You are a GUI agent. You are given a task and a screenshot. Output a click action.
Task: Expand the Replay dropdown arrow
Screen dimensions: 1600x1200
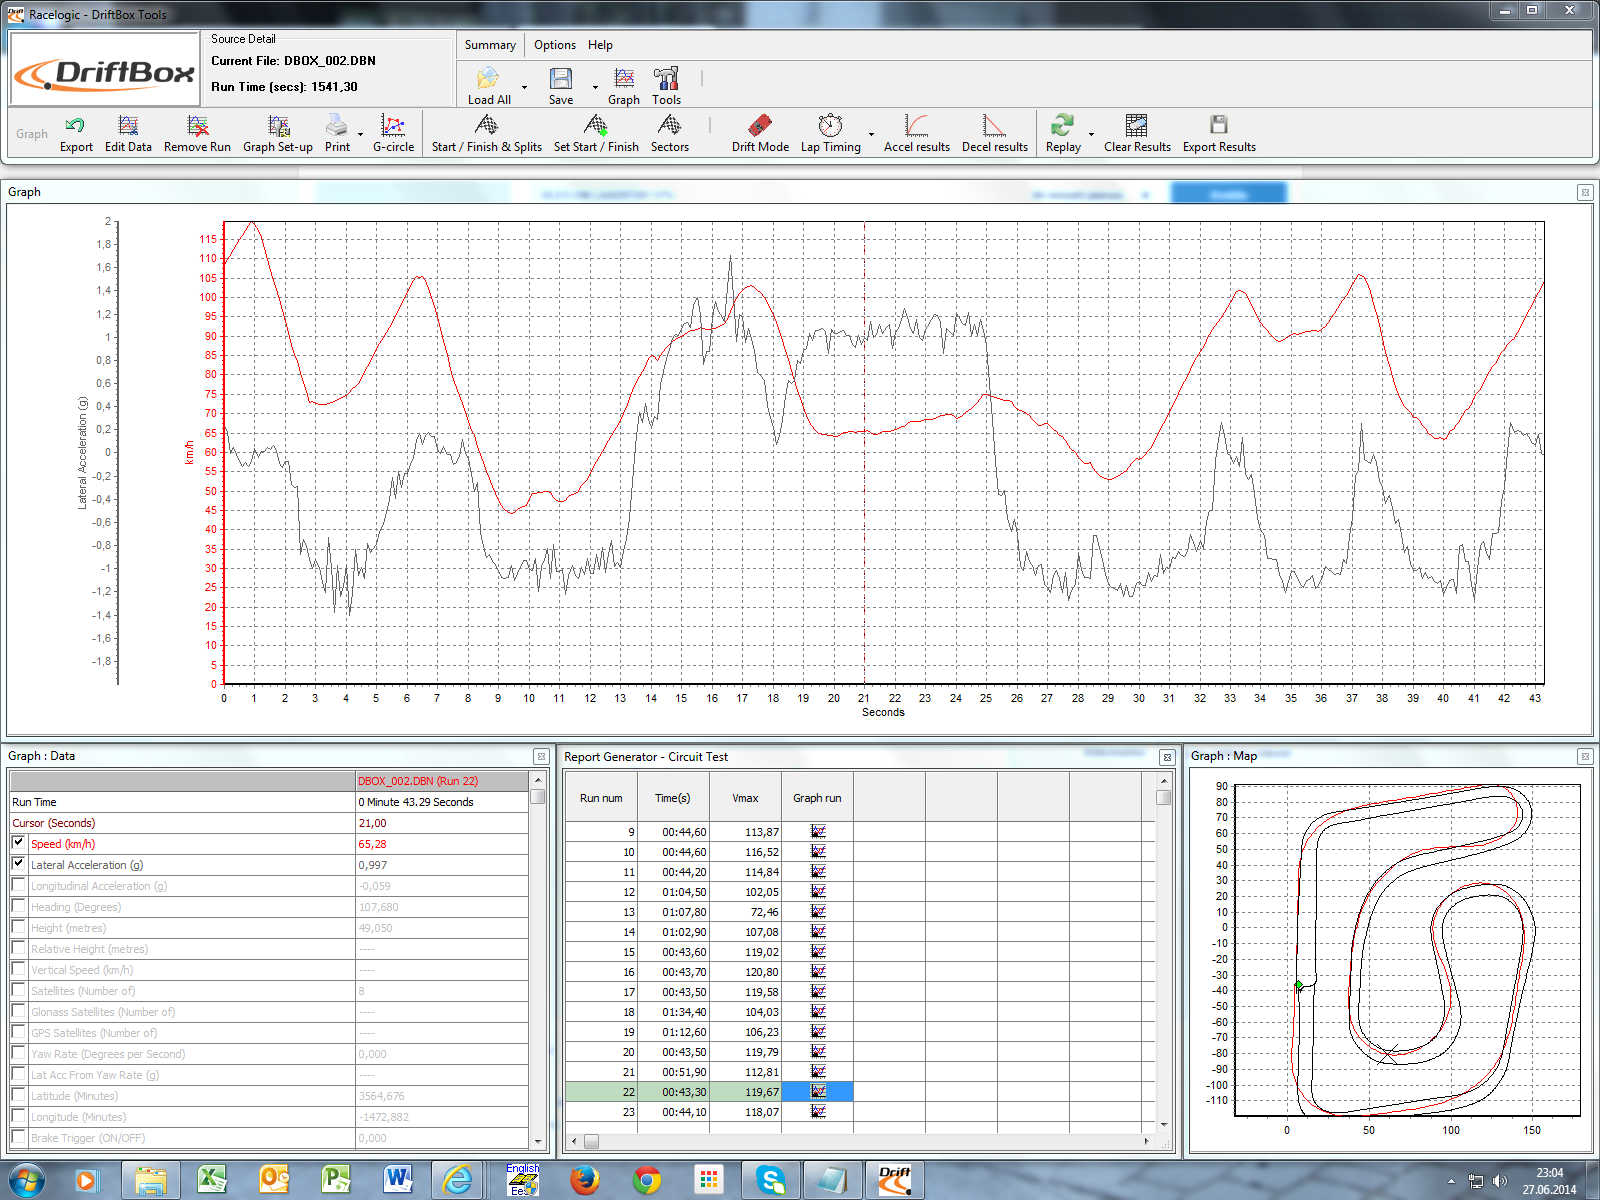[x=1091, y=134]
